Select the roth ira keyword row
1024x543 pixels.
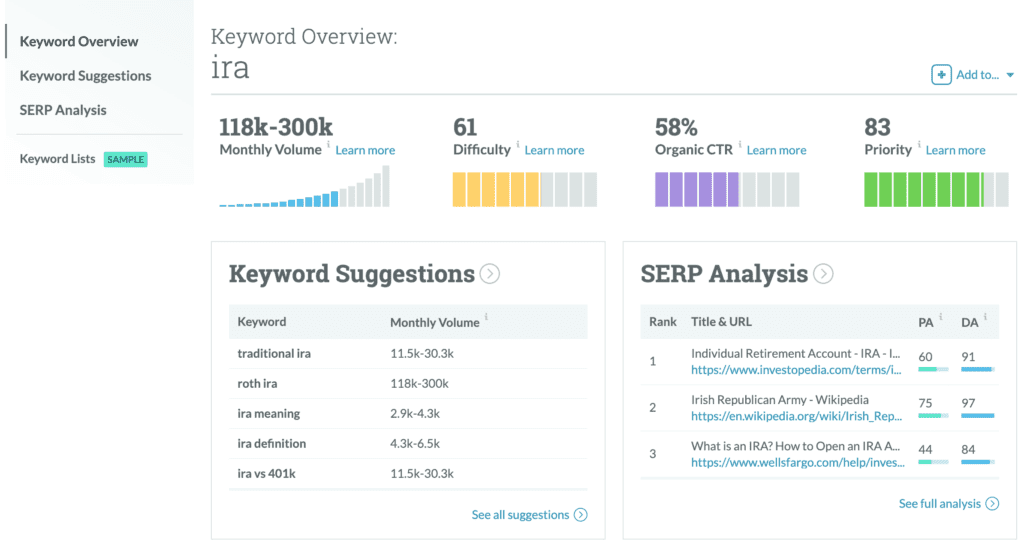point(408,384)
